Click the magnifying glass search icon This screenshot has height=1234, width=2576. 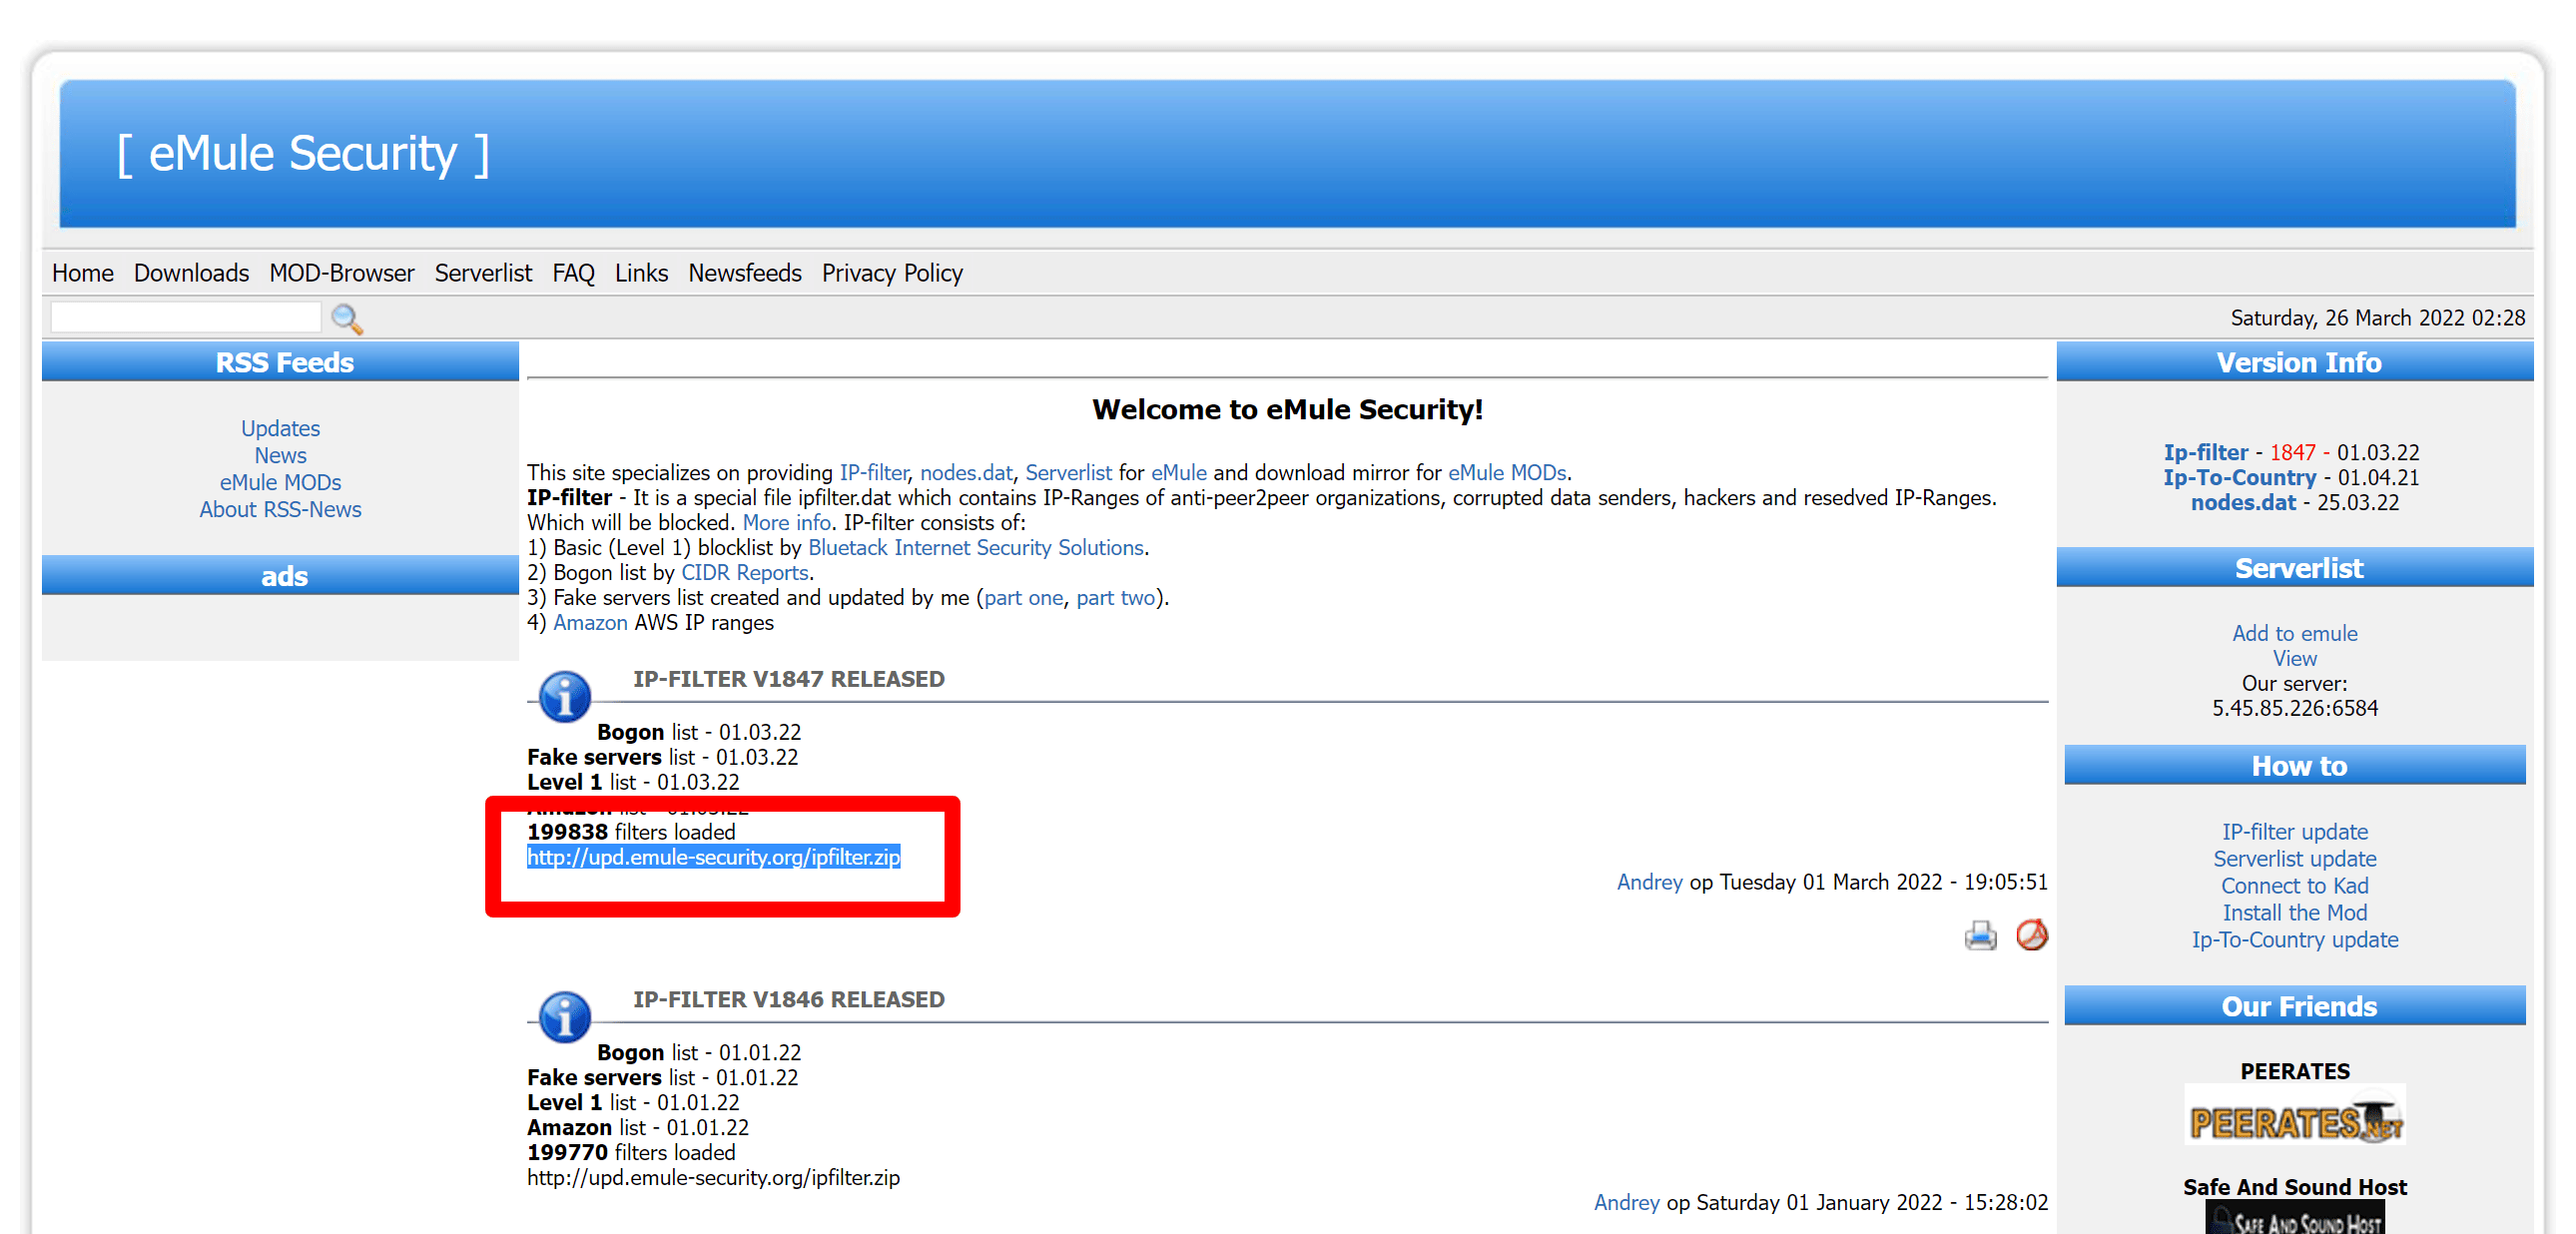coord(346,318)
